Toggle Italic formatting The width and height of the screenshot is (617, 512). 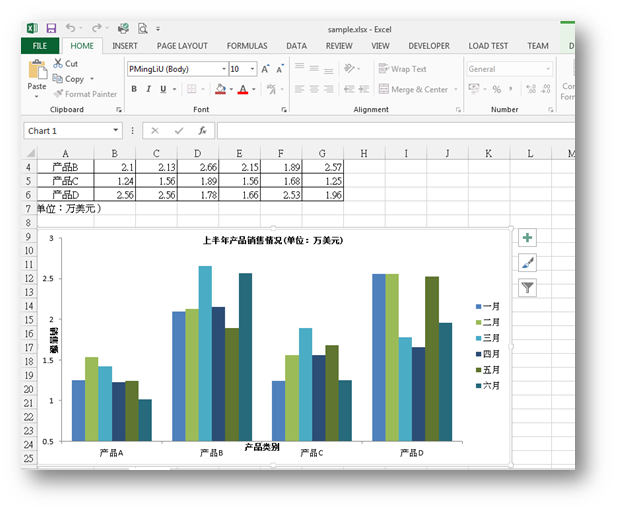tap(149, 90)
